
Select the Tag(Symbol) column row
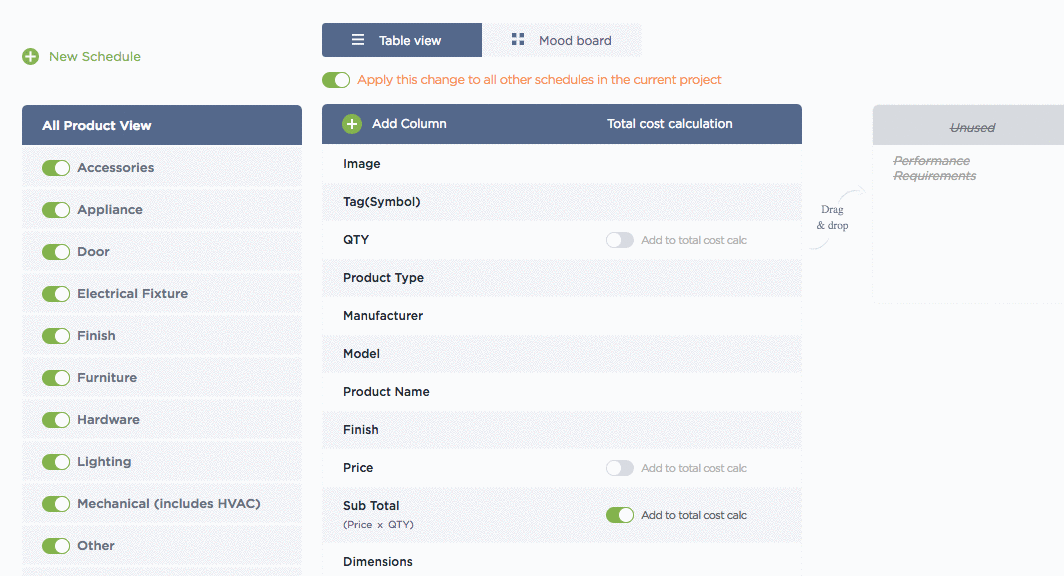click(x=562, y=201)
